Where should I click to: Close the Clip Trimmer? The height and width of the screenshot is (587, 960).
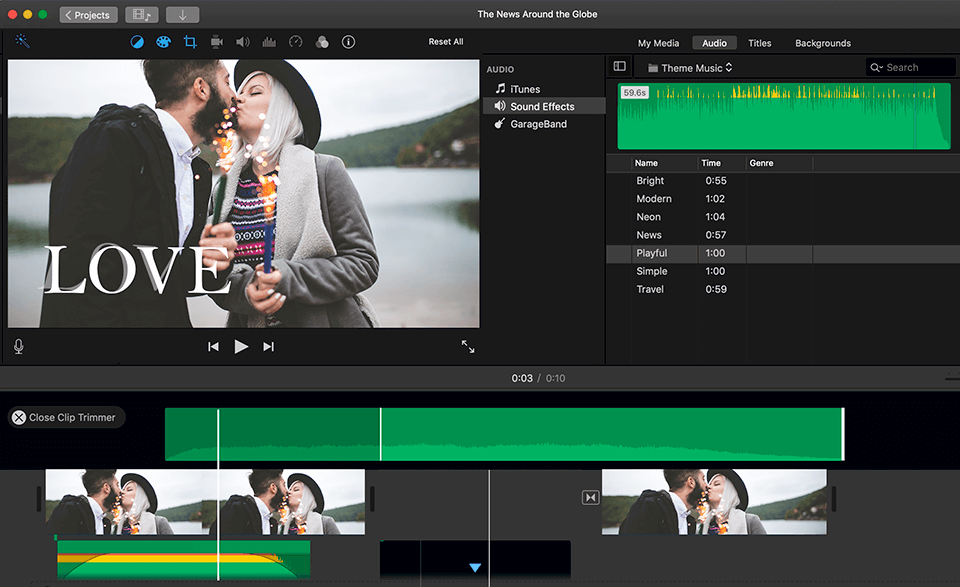[65, 417]
